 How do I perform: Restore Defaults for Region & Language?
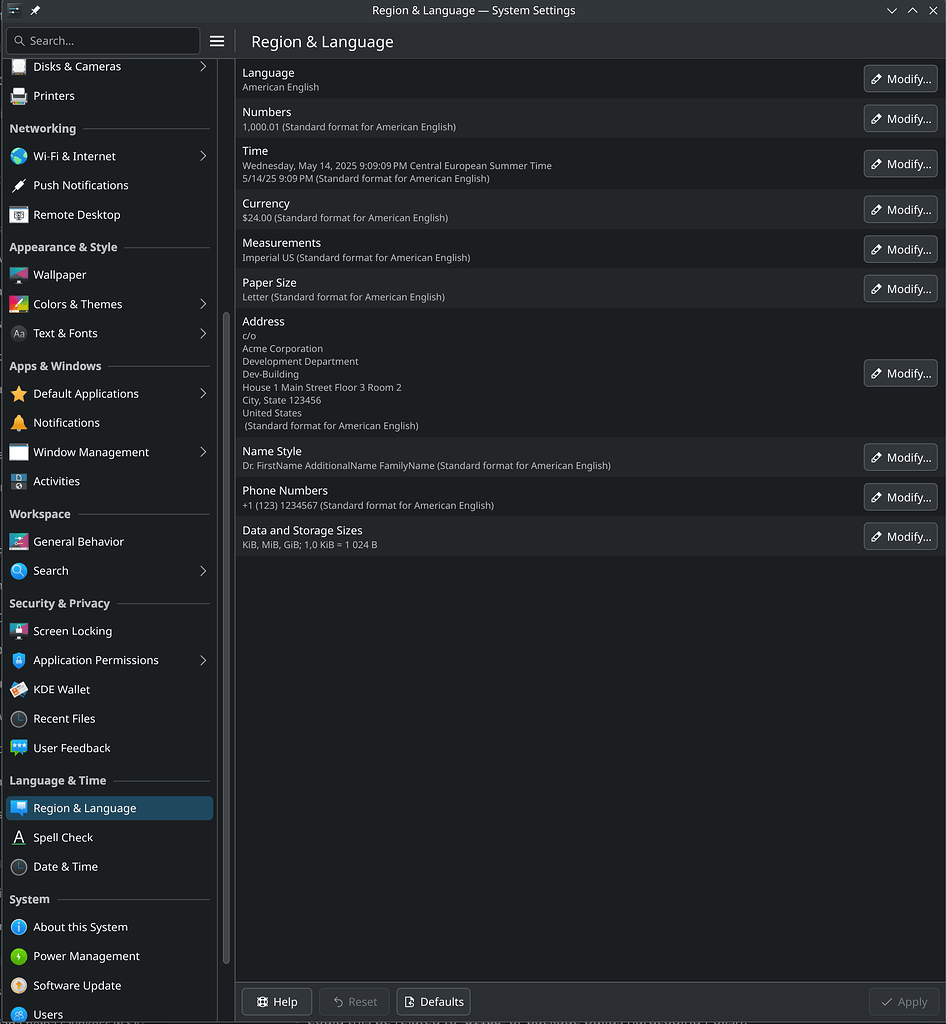click(433, 1001)
